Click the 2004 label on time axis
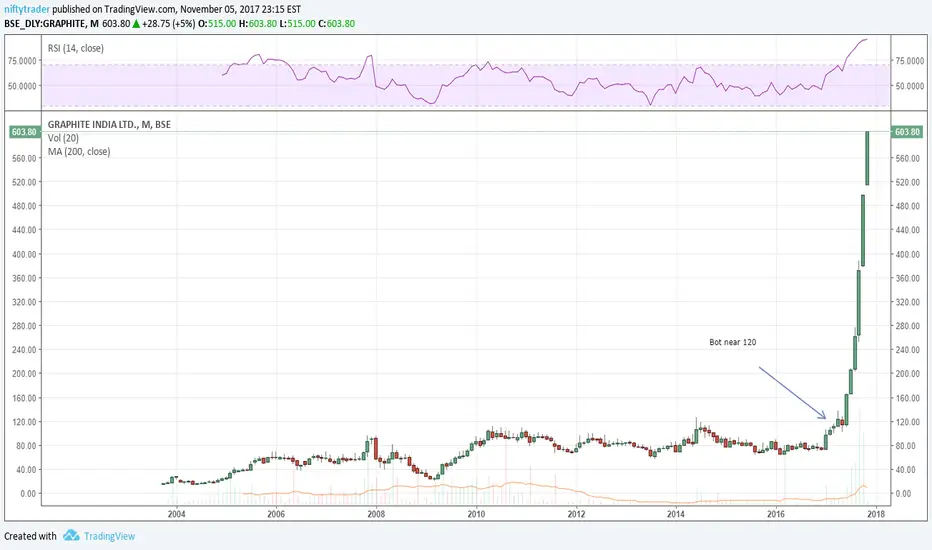 click(176, 514)
